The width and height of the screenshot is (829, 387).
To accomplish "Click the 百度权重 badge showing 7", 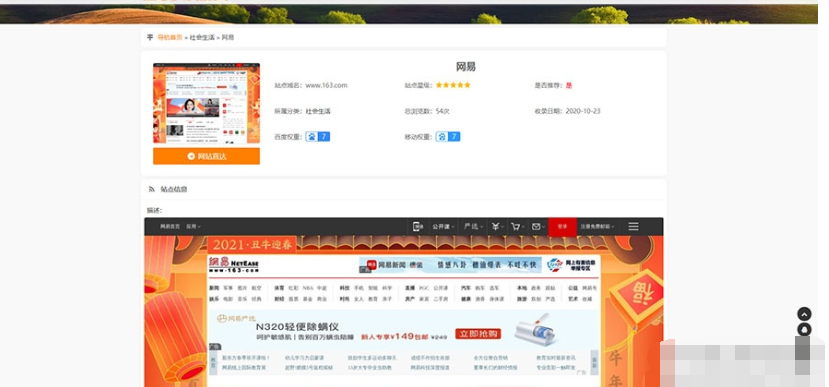I will (318, 136).
